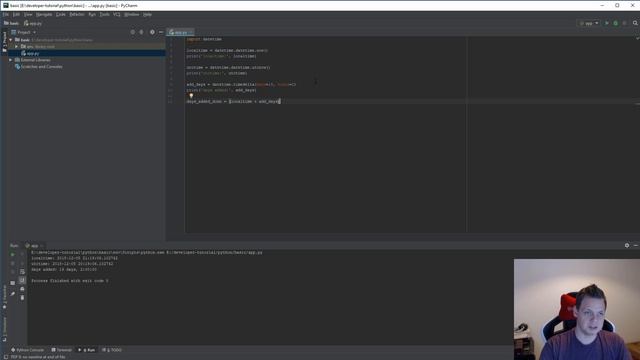Click the Debug bug icon in toolbar

pos(616,23)
